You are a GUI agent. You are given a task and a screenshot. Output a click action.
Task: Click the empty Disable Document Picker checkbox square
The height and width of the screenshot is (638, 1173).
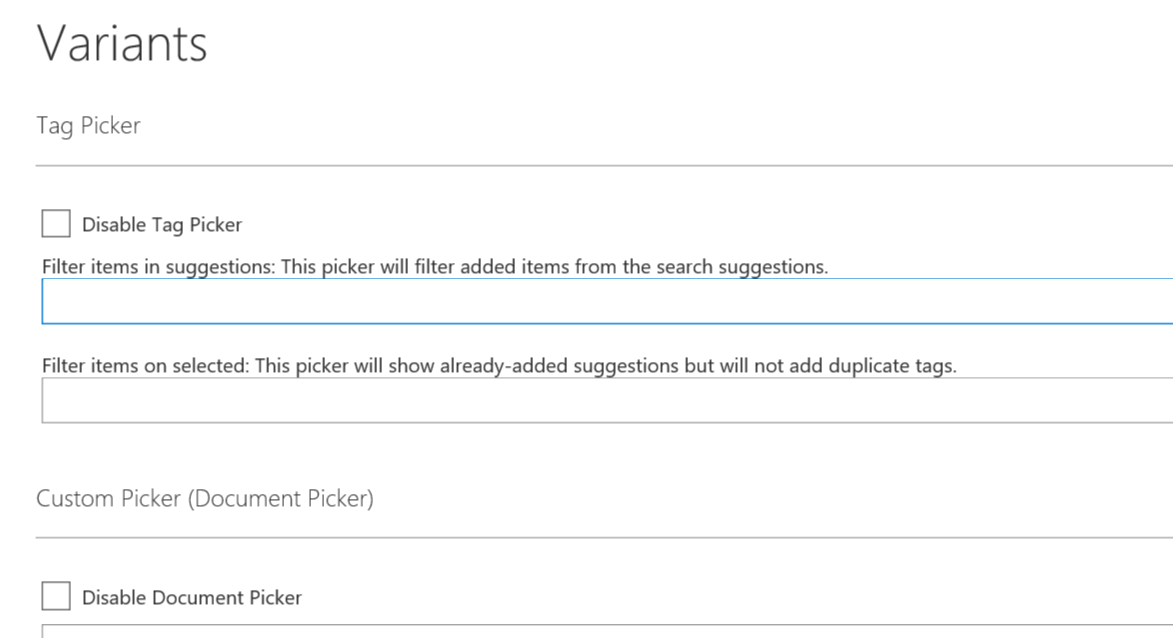point(55,596)
